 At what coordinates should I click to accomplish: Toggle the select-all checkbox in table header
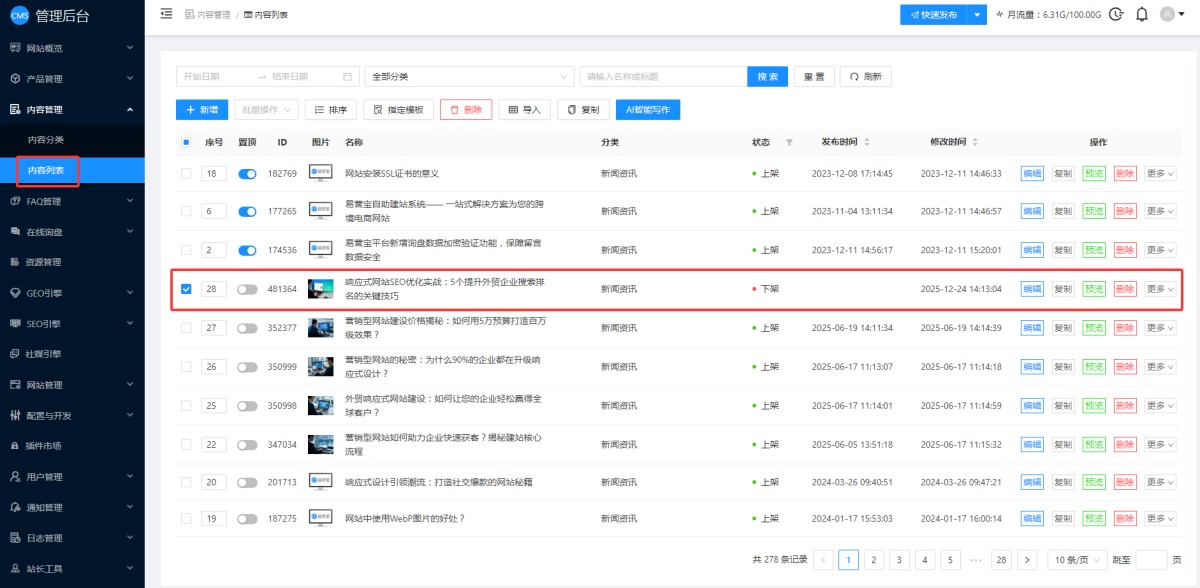tap(186, 142)
